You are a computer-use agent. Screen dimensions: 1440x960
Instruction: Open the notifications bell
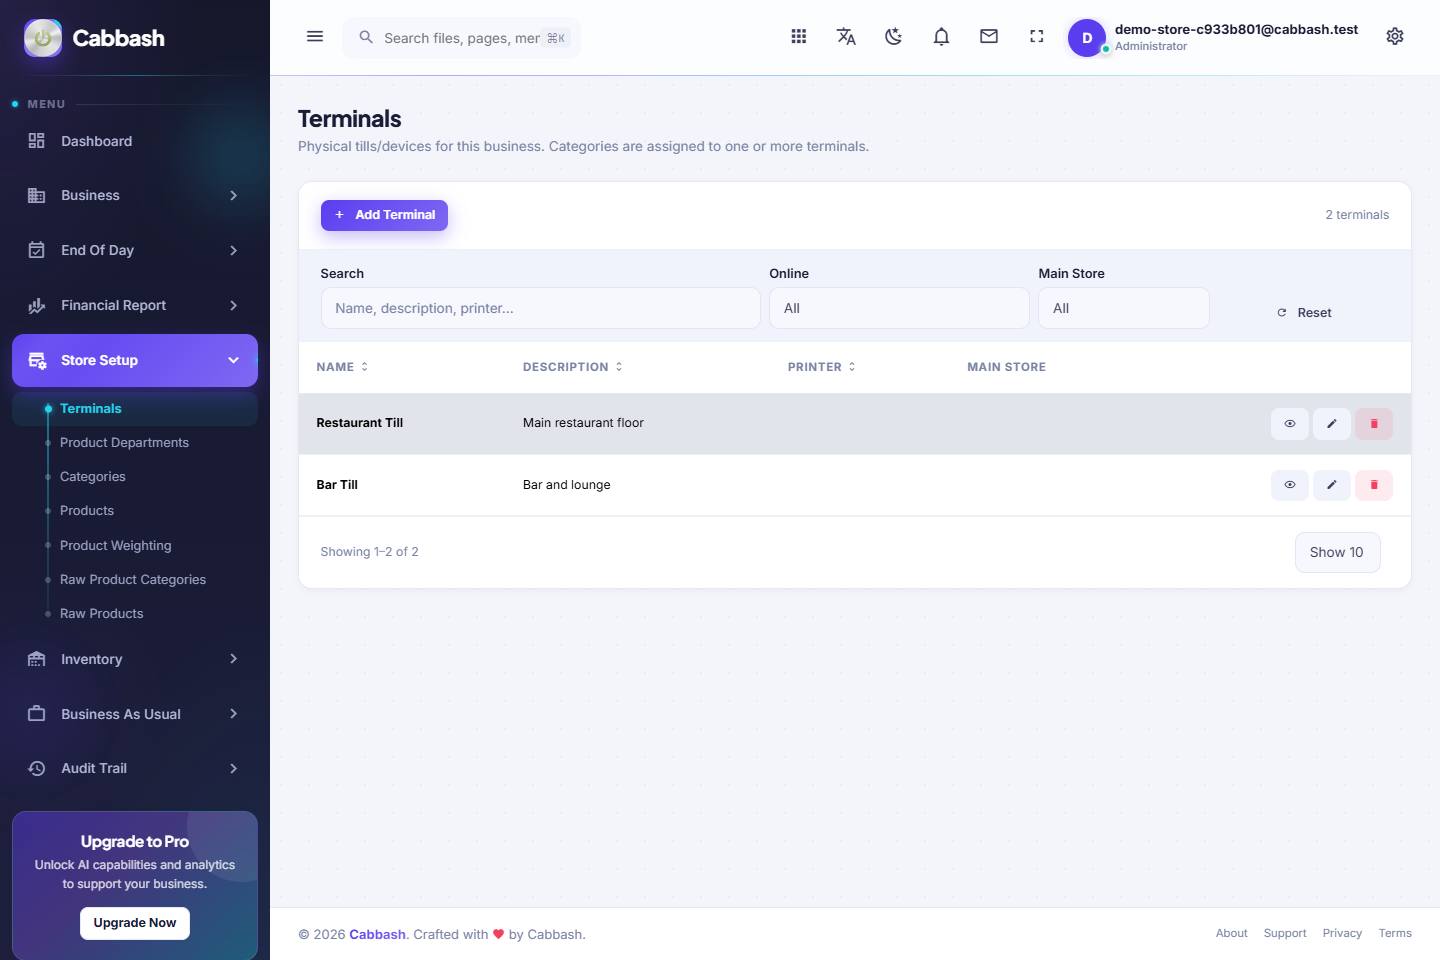coord(941,37)
